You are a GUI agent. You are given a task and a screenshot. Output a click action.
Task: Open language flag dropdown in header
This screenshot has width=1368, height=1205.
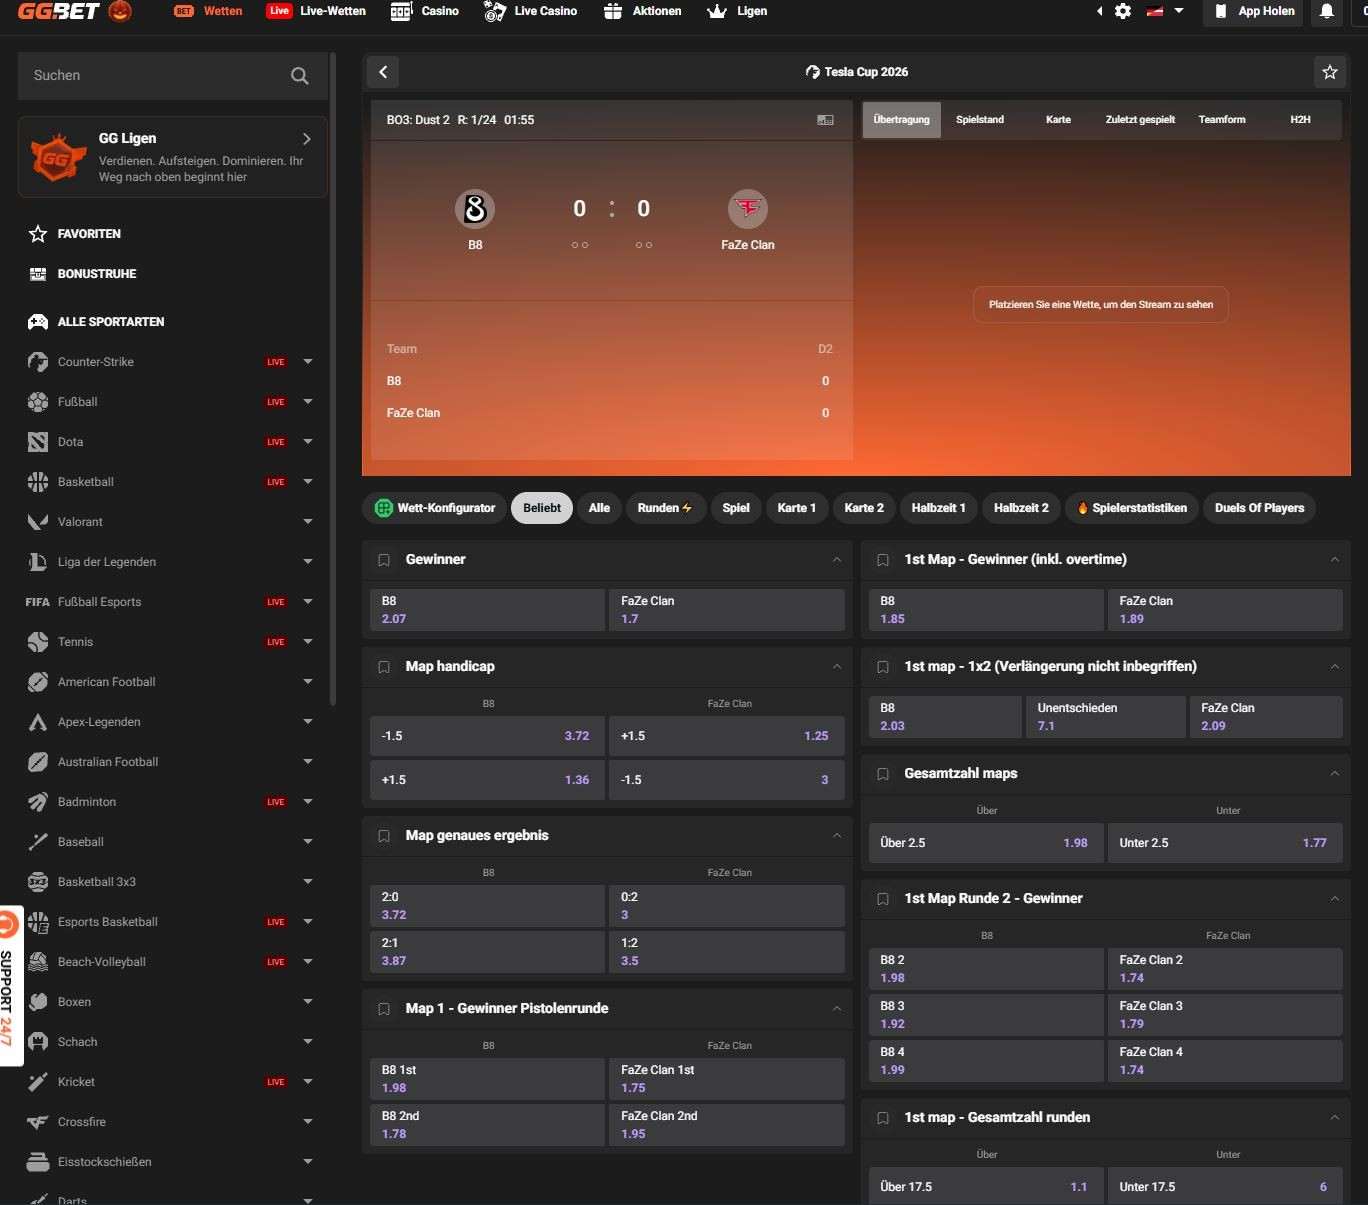tap(1164, 11)
